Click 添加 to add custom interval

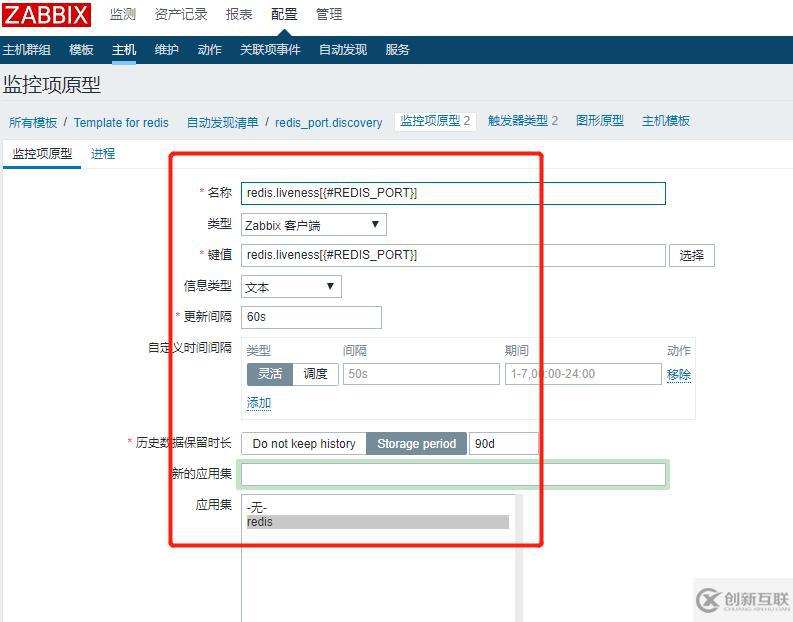tap(259, 403)
